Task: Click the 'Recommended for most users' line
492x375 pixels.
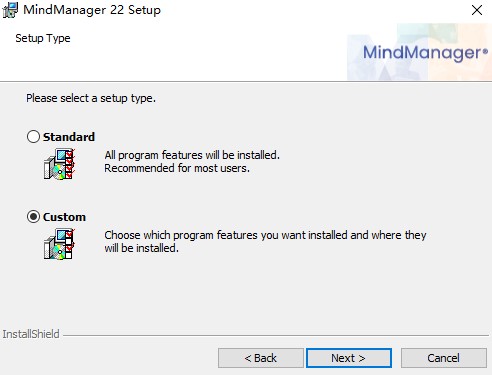Action: 177,168
